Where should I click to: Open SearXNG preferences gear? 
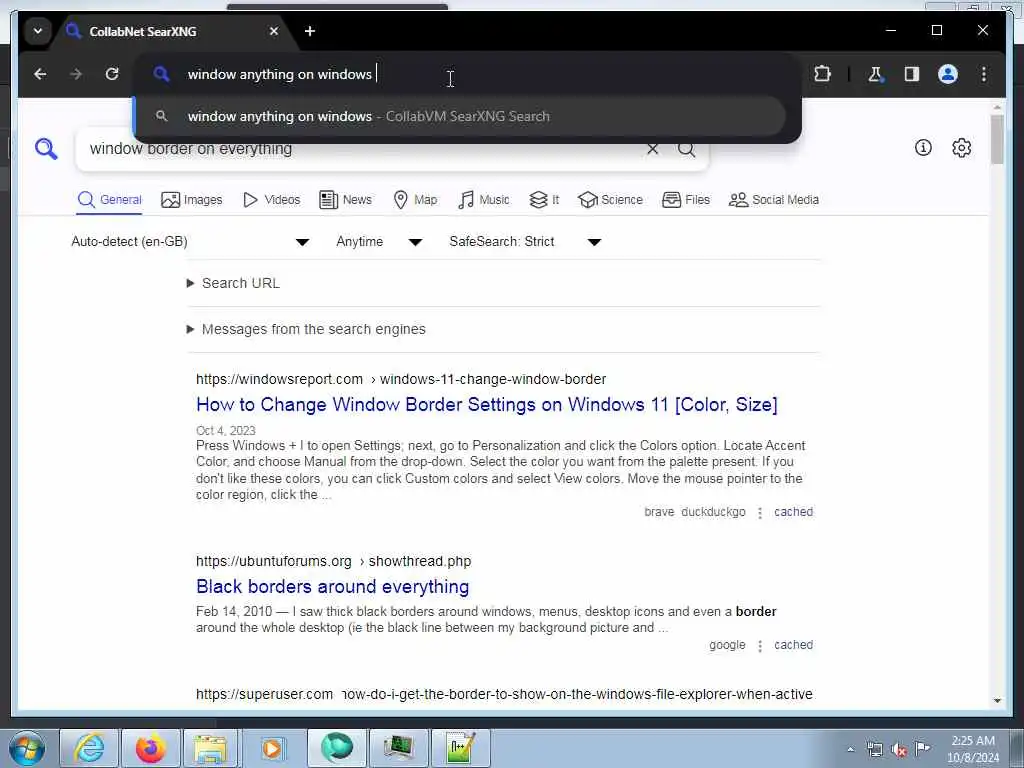point(961,148)
